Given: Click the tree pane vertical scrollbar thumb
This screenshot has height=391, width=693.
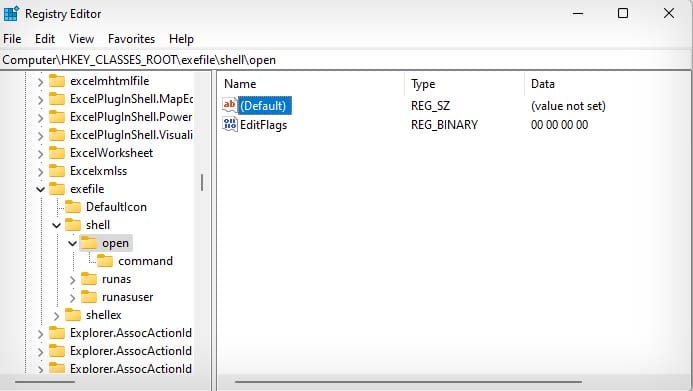Looking at the screenshot, I should [x=202, y=182].
